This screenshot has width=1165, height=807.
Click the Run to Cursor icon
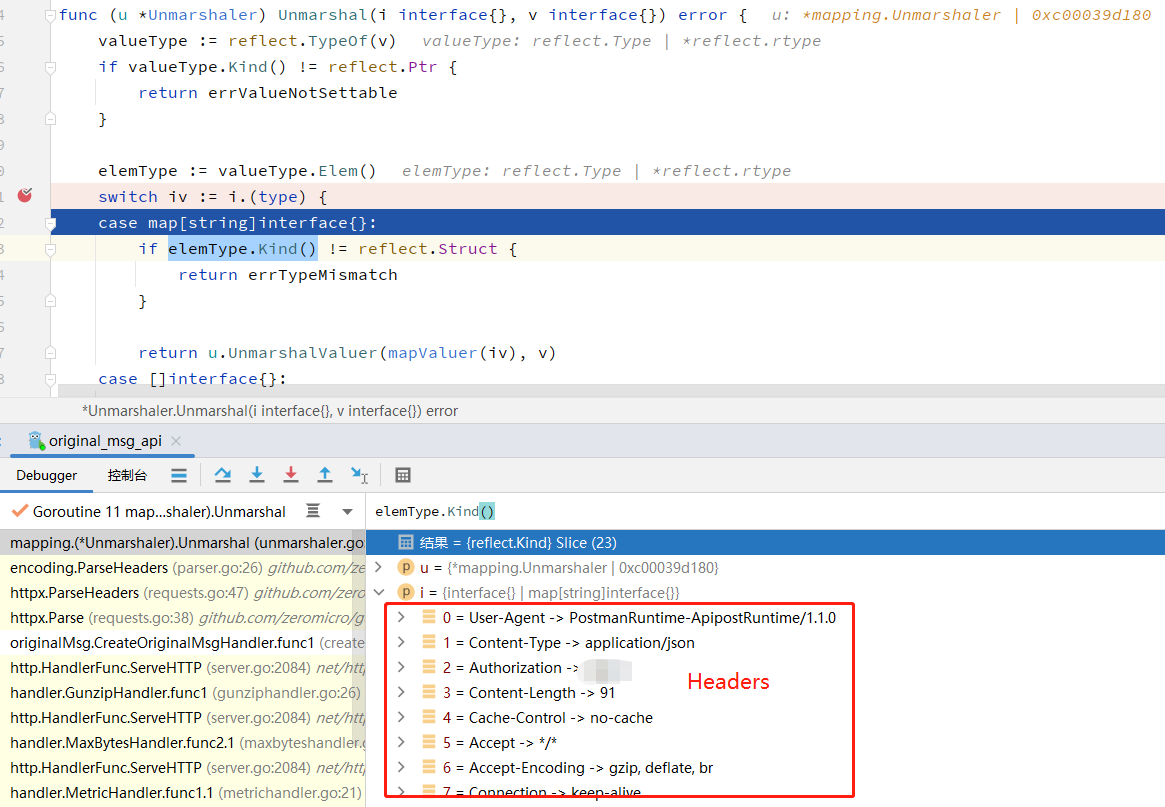coord(357,474)
